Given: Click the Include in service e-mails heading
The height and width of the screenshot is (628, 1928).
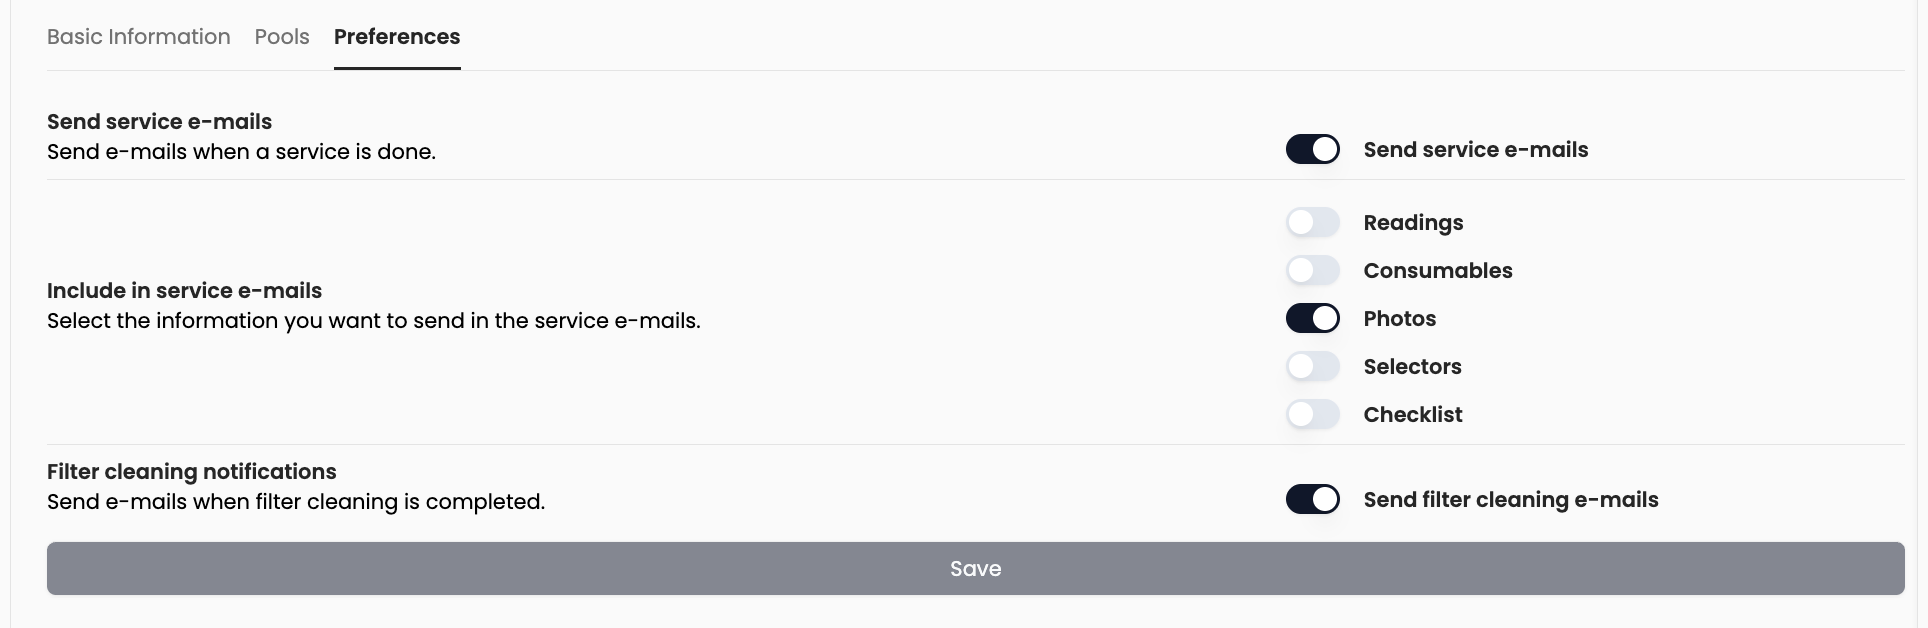Looking at the screenshot, I should click(183, 290).
